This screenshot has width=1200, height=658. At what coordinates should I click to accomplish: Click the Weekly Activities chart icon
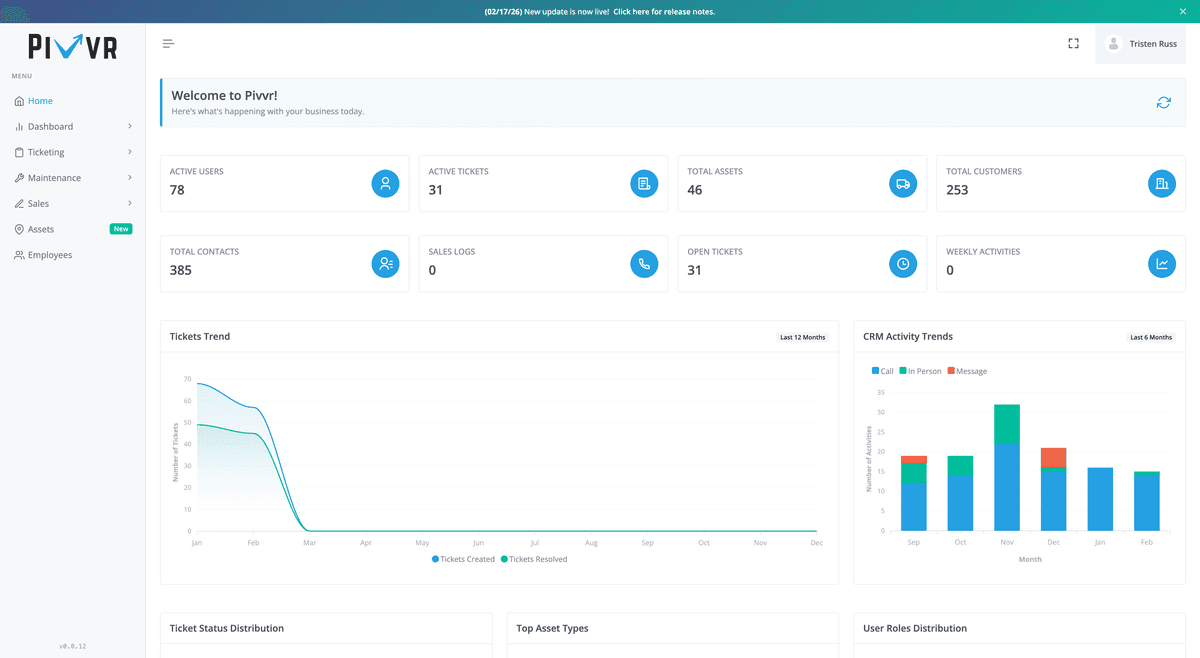[1161, 264]
